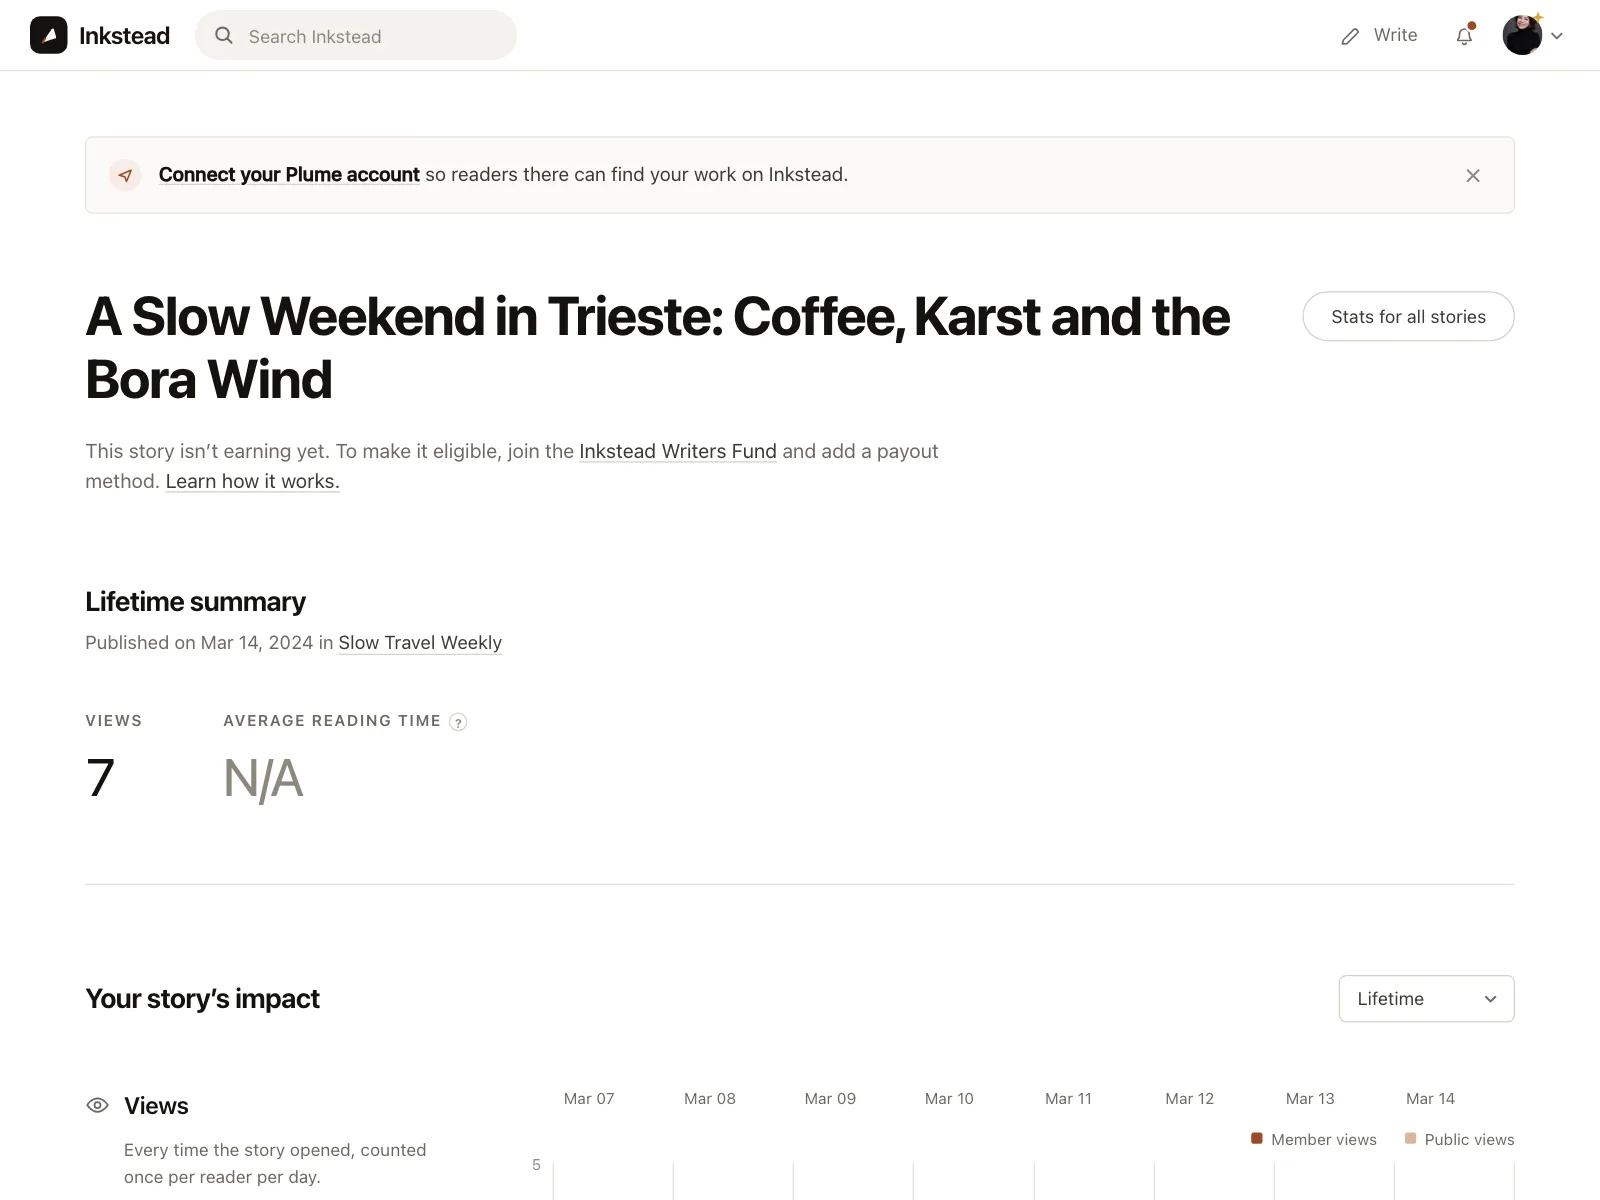Click the Write button

(1379, 36)
